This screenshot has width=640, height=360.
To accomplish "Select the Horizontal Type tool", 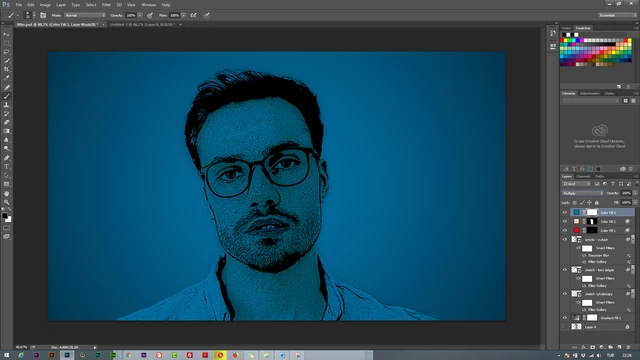I will [x=6, y=167].
